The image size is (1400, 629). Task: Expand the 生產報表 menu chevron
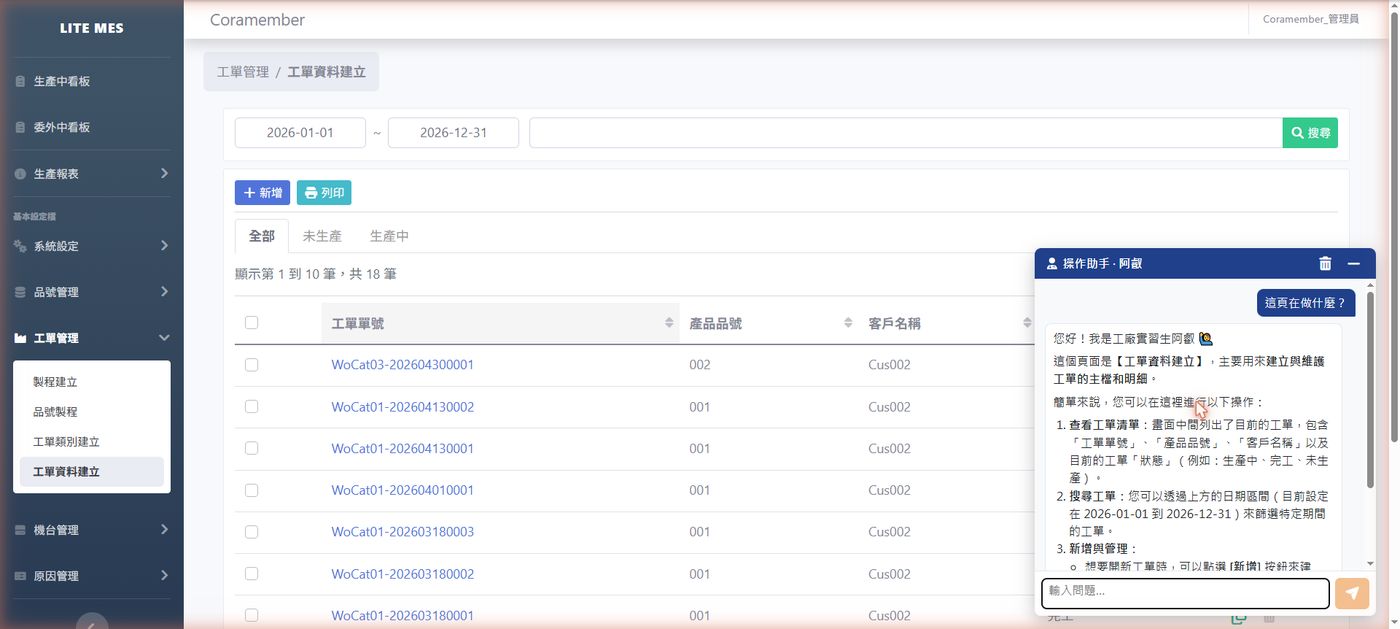pyautogui.click(x=164, y=173)
